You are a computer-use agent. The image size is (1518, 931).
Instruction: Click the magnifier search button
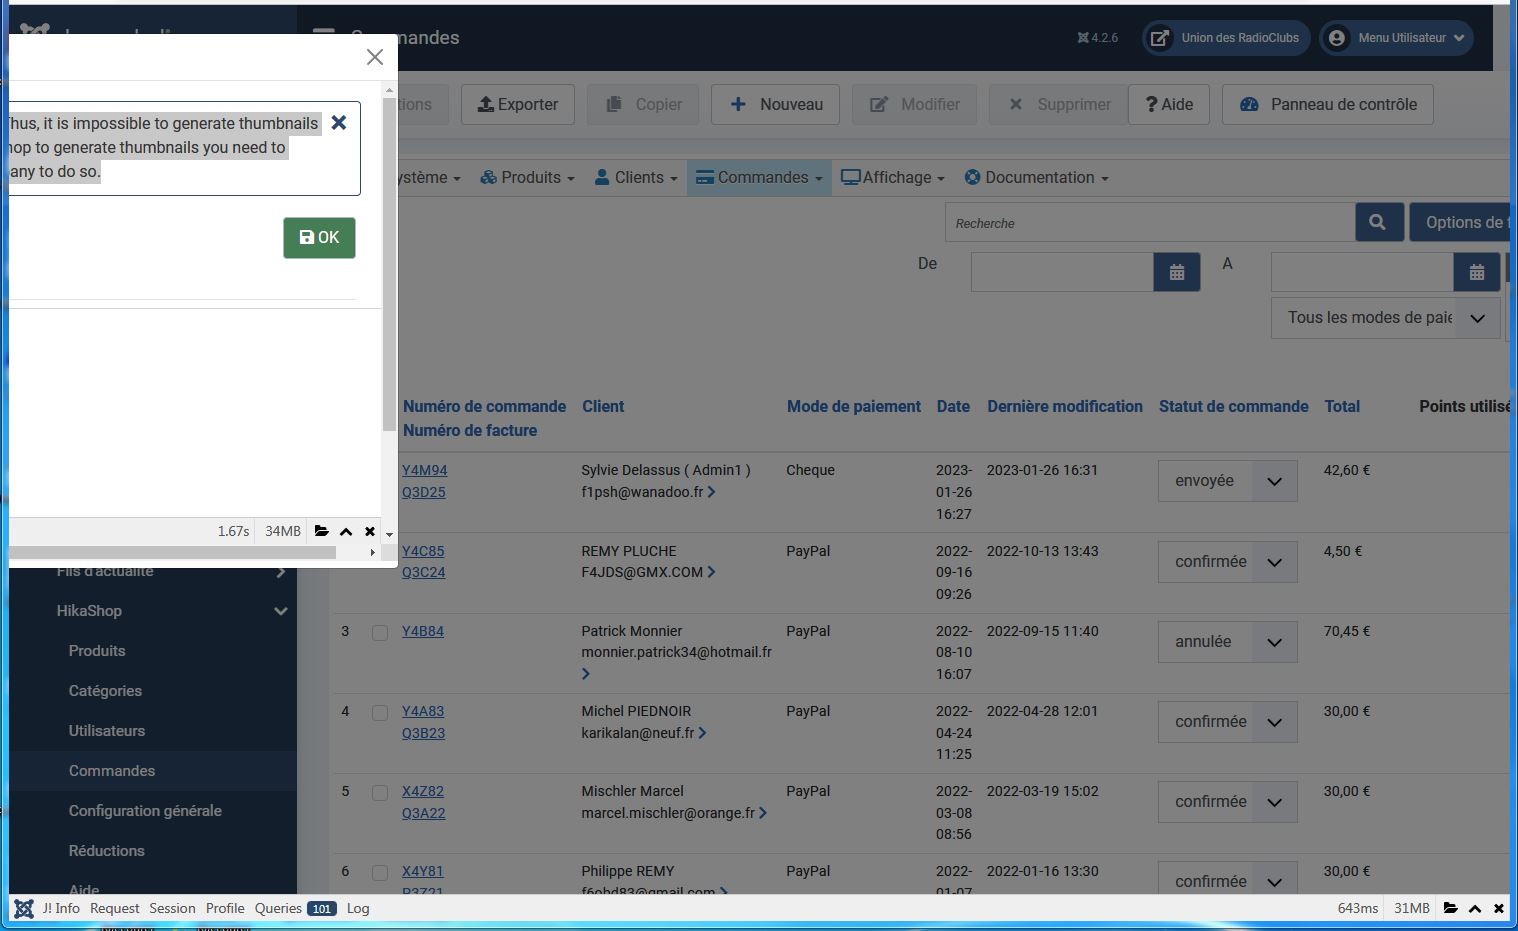click(1378, 223)
